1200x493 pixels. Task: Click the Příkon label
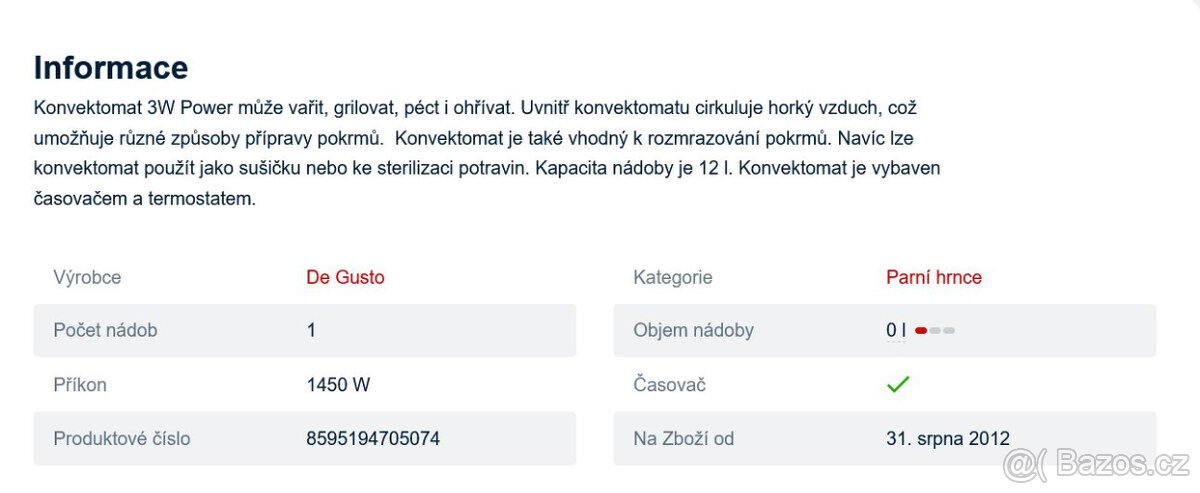pos(80,384)
